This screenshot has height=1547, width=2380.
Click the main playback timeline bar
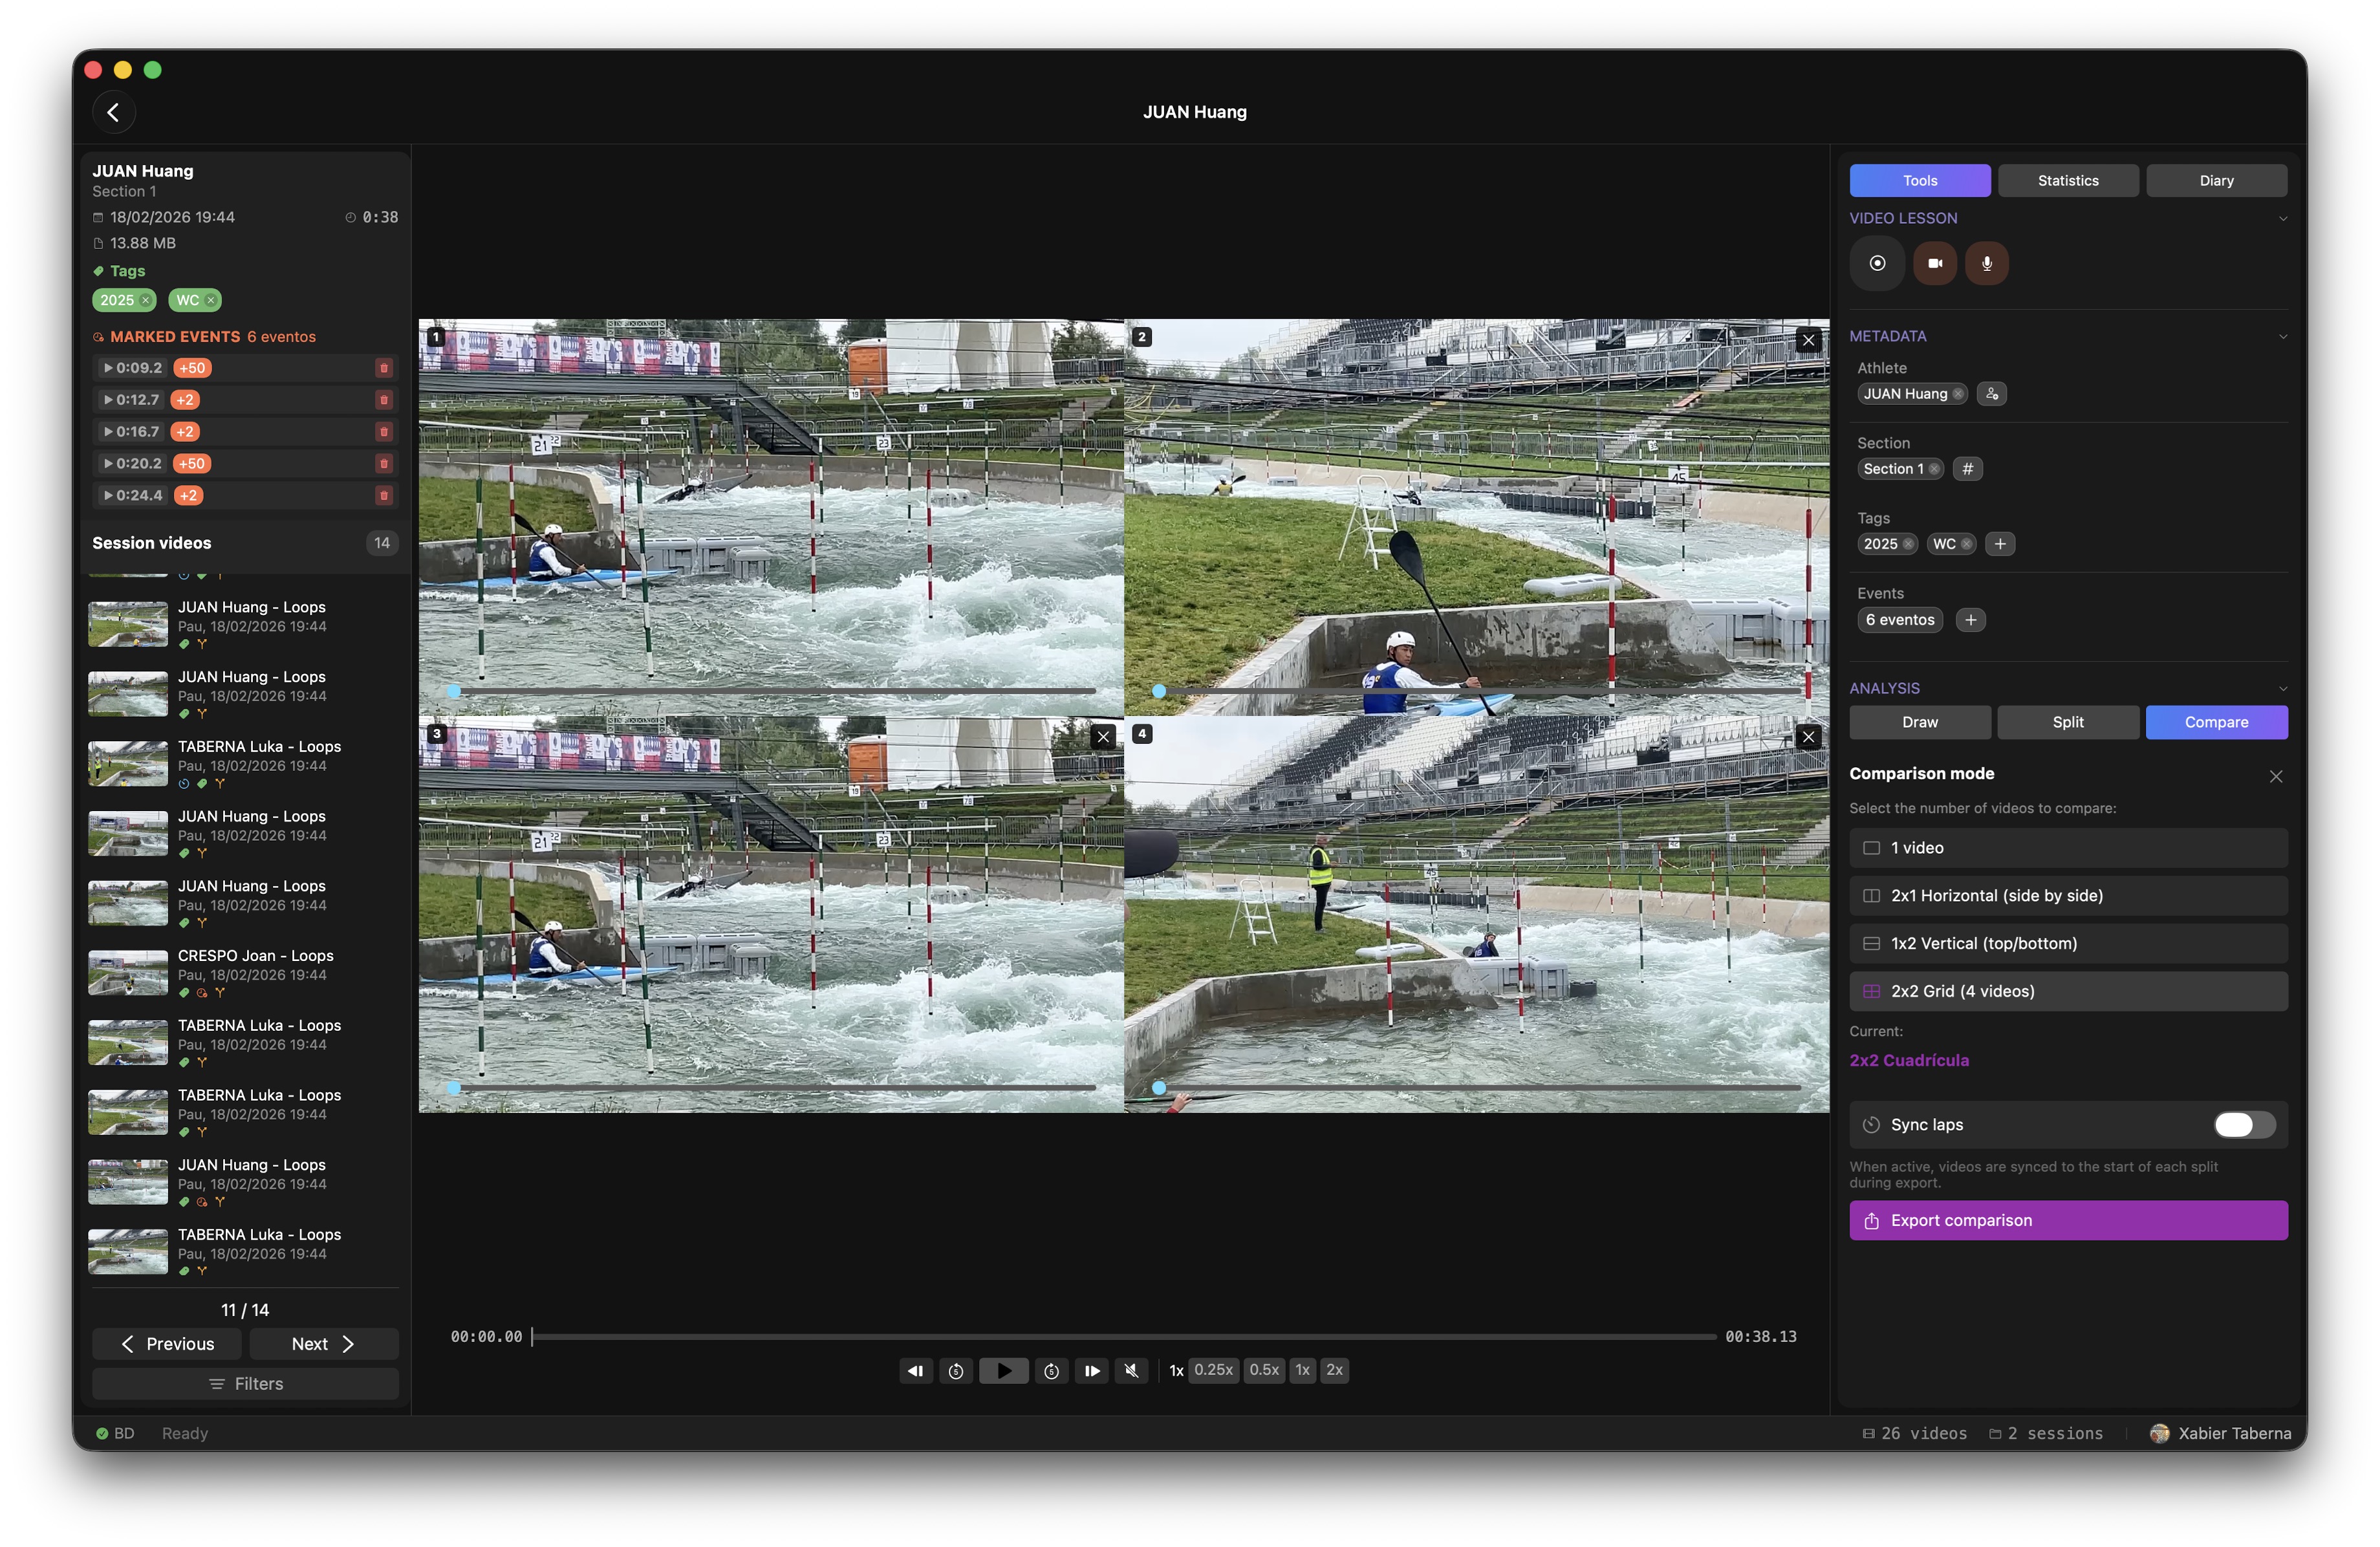(1120, 1336)
